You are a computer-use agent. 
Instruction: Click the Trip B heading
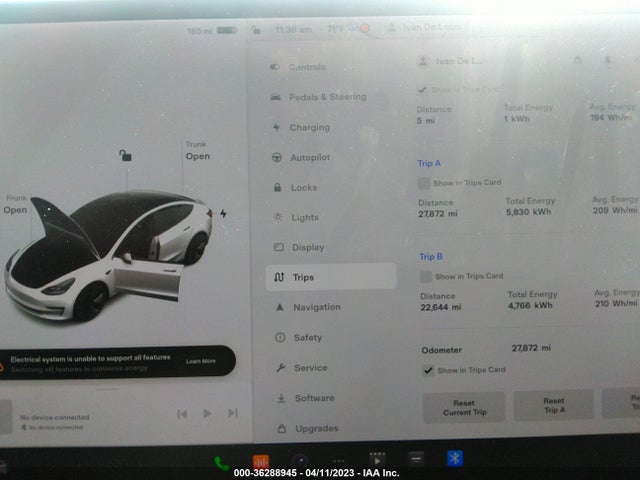[x=431, y=257]
